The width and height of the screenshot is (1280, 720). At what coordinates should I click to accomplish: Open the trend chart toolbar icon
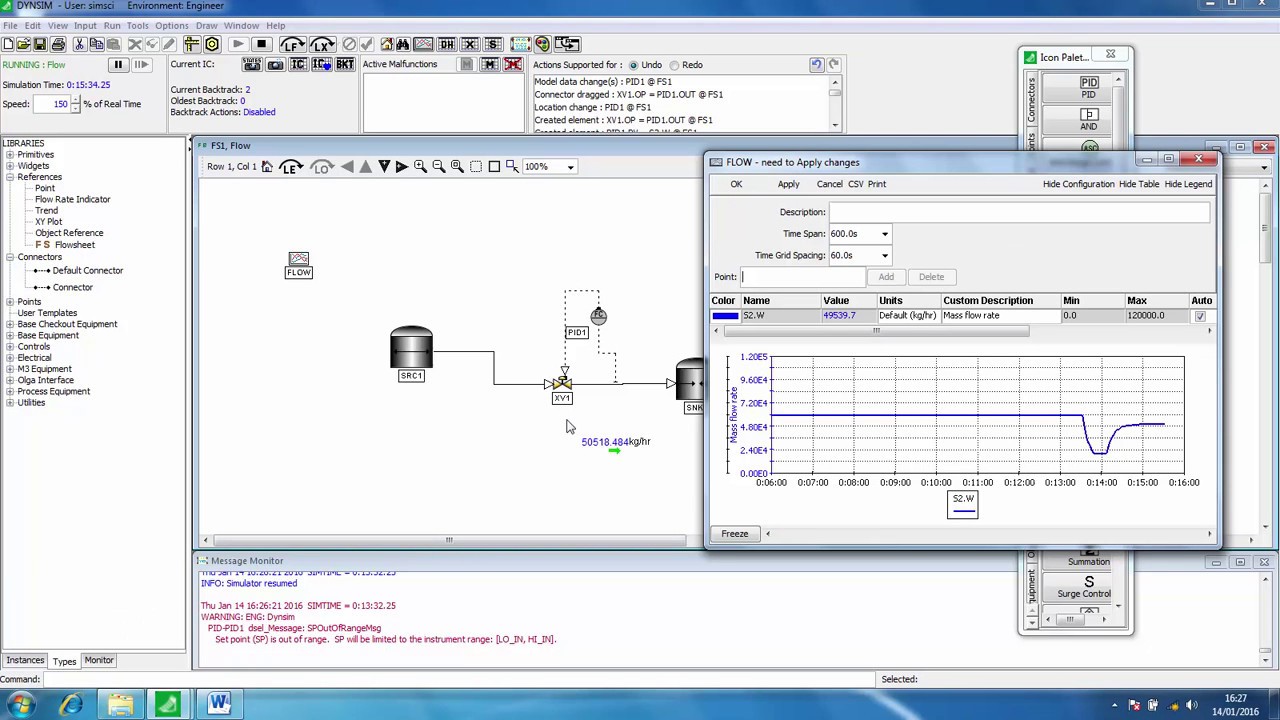click(x=423, y=44)
